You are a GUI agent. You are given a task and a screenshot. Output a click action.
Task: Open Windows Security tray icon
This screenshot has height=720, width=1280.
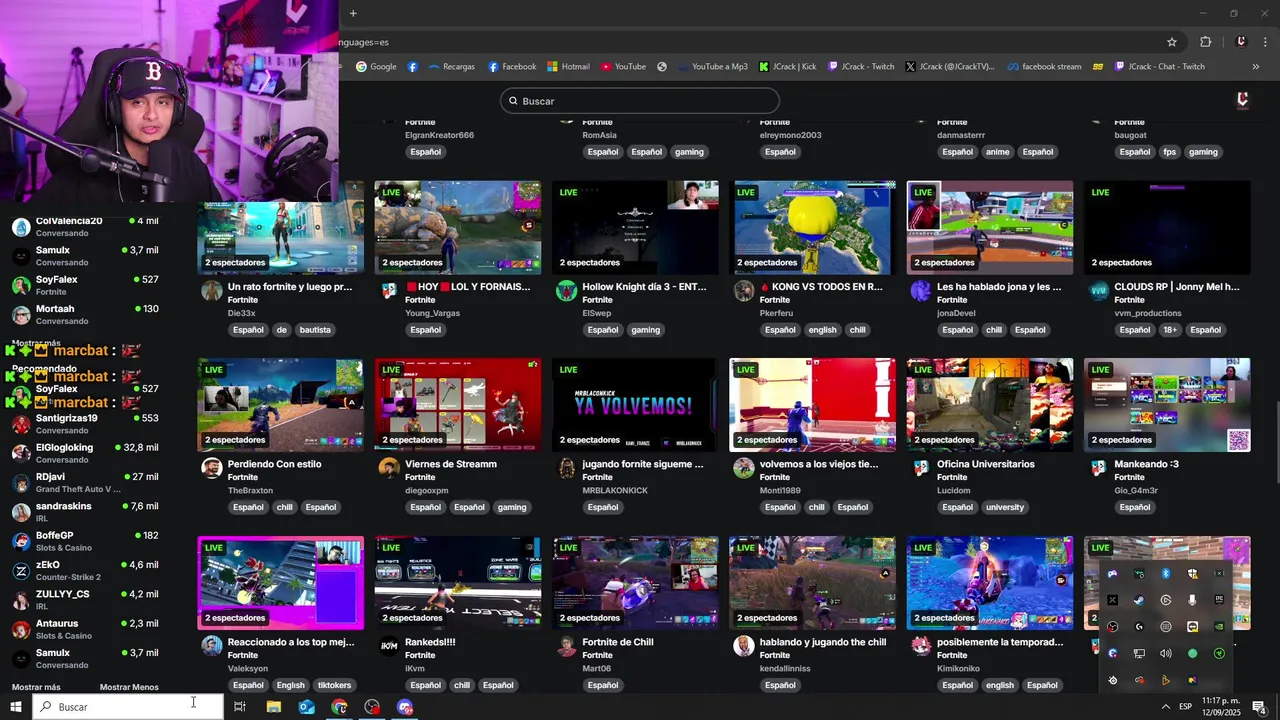click(1192, 573)
